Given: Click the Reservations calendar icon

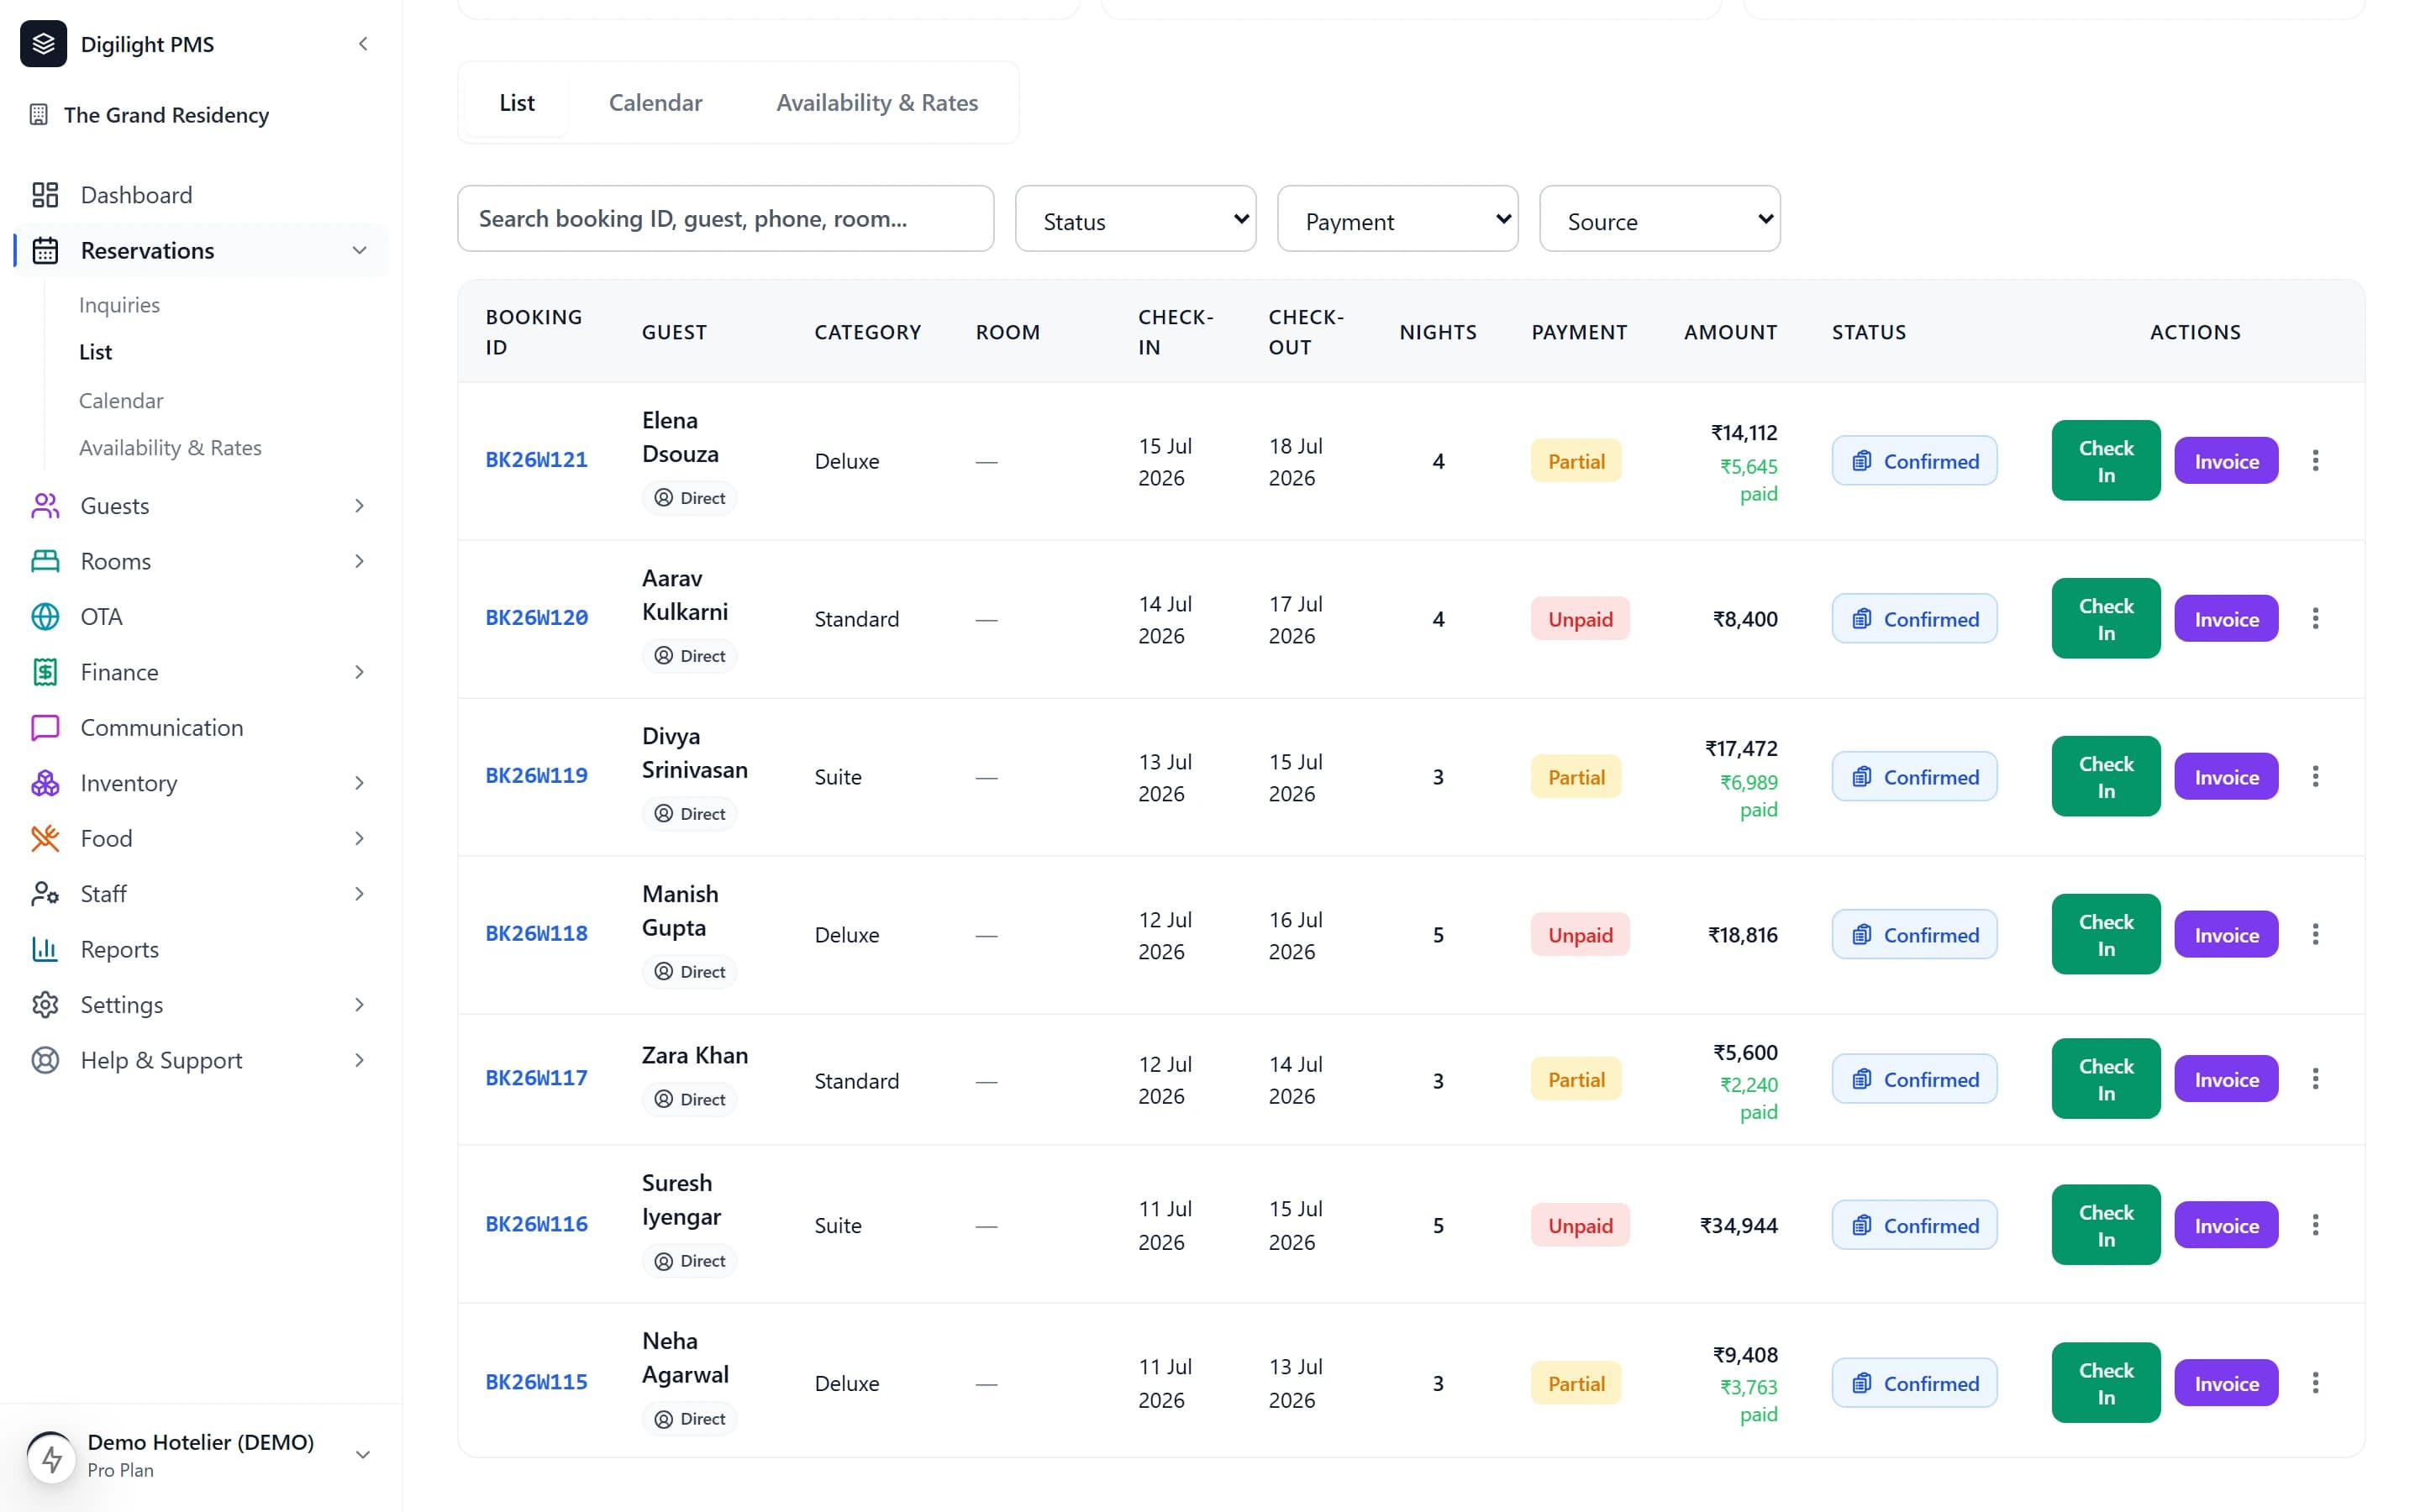Looking at the screenshot, I should [x=45, y=251].
